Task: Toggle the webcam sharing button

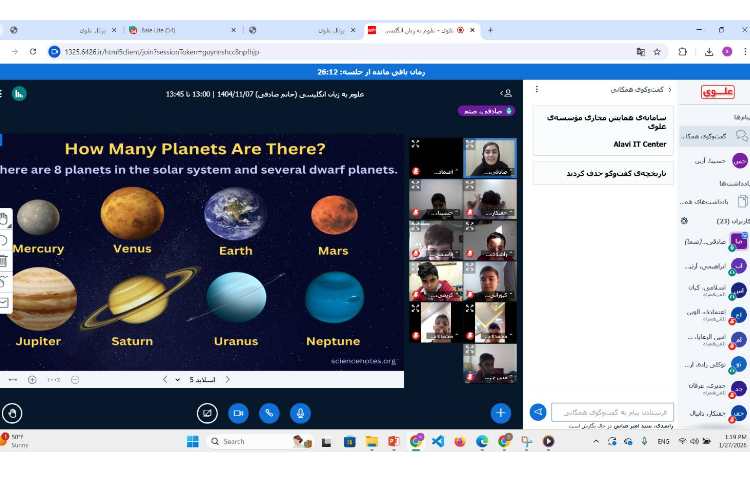Action: coord(238,413)
